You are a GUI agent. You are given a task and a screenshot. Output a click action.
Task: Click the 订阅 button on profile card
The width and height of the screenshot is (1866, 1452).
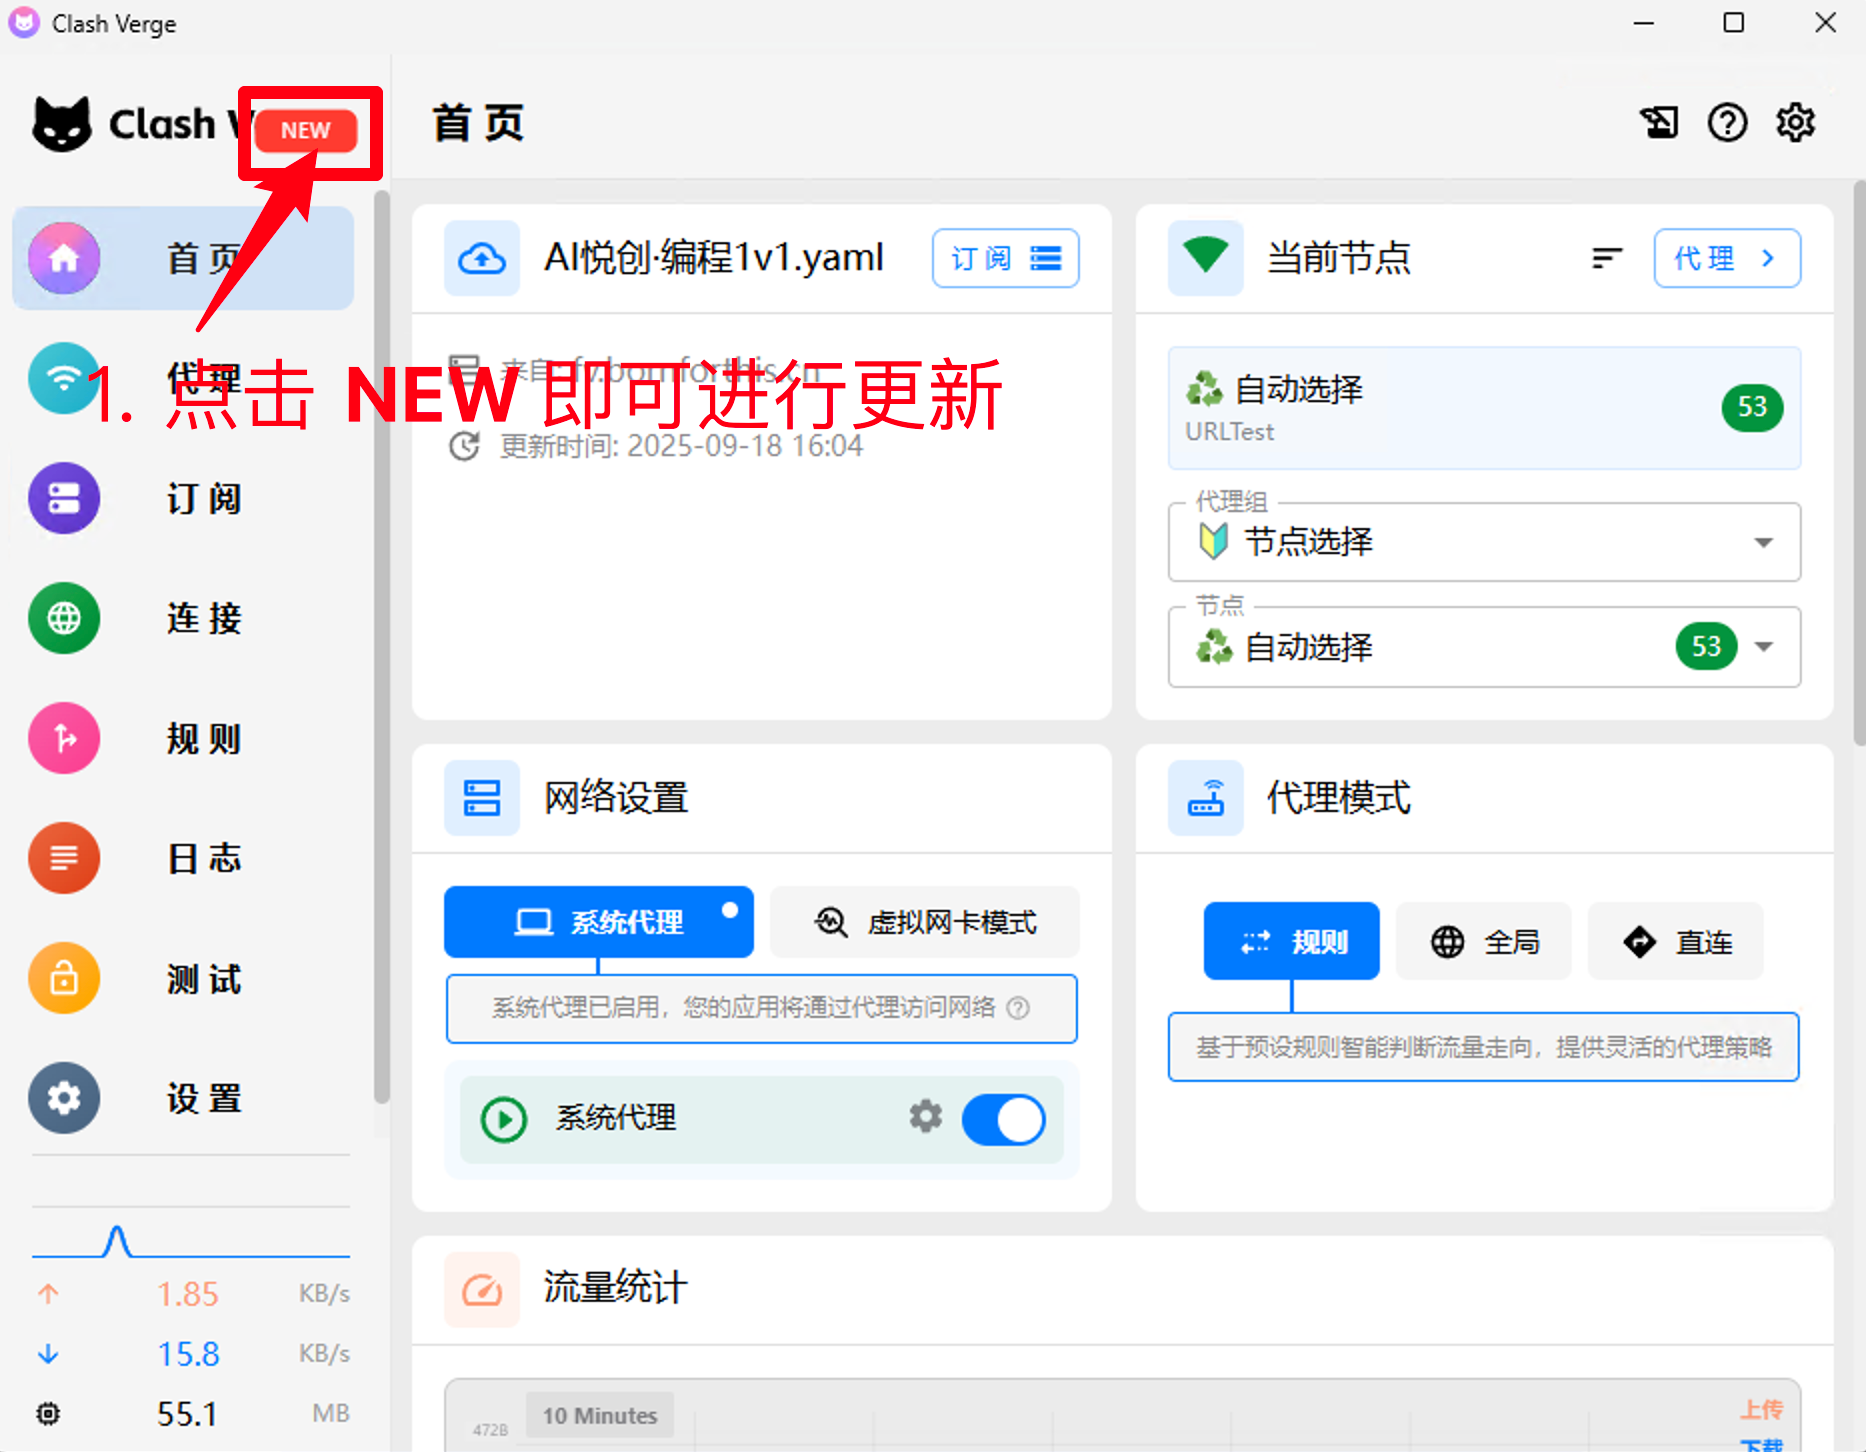[1005, 258]
